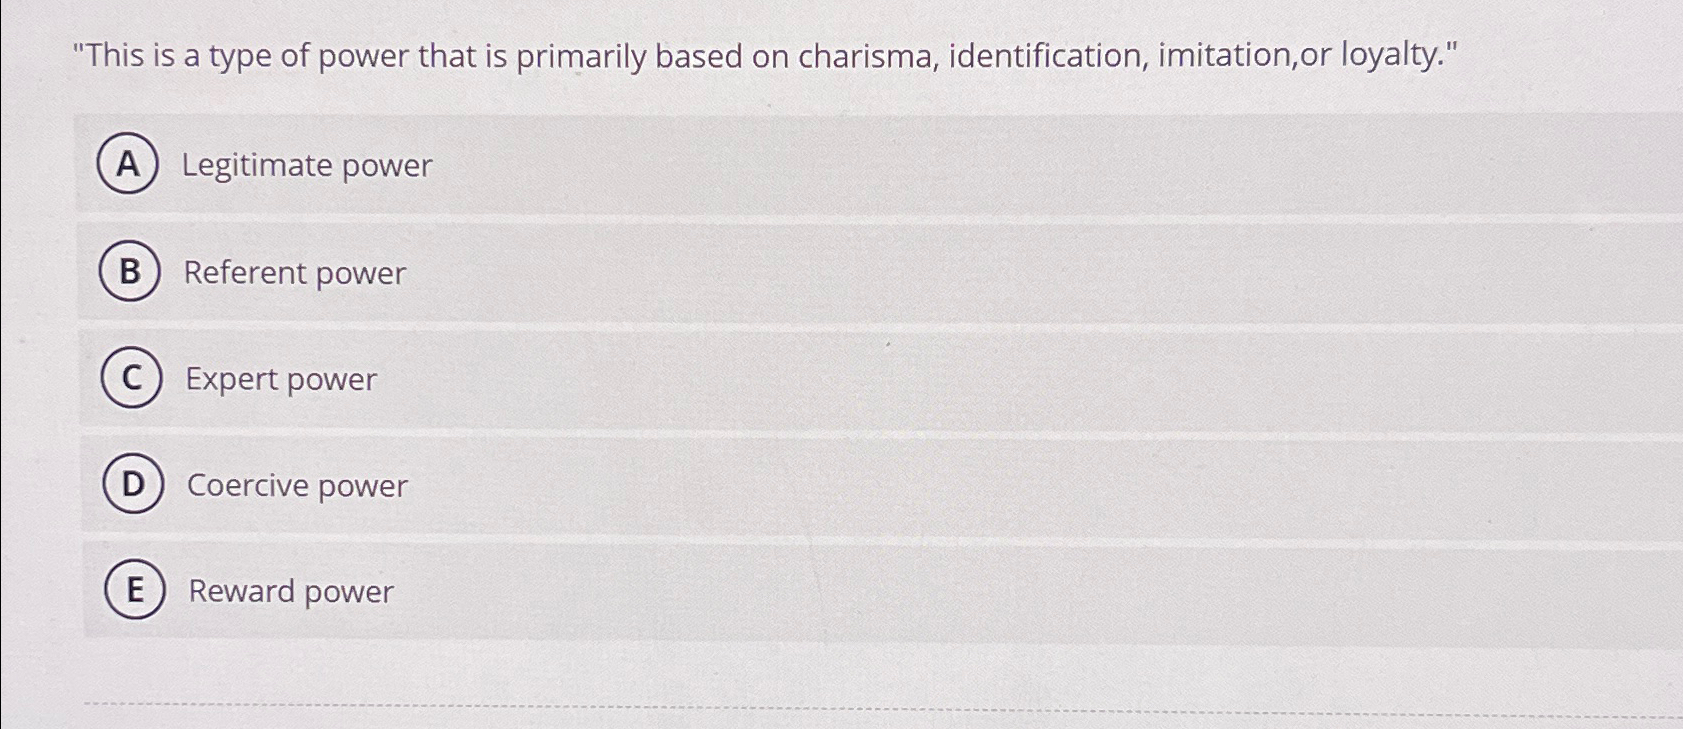Click the Referent power answer text

coord(295,273)
